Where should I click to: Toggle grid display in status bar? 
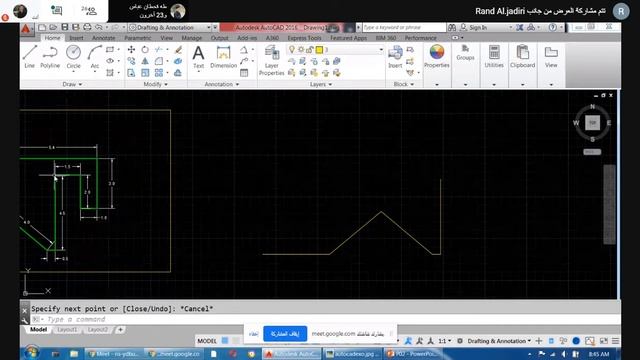coord(225,340)
